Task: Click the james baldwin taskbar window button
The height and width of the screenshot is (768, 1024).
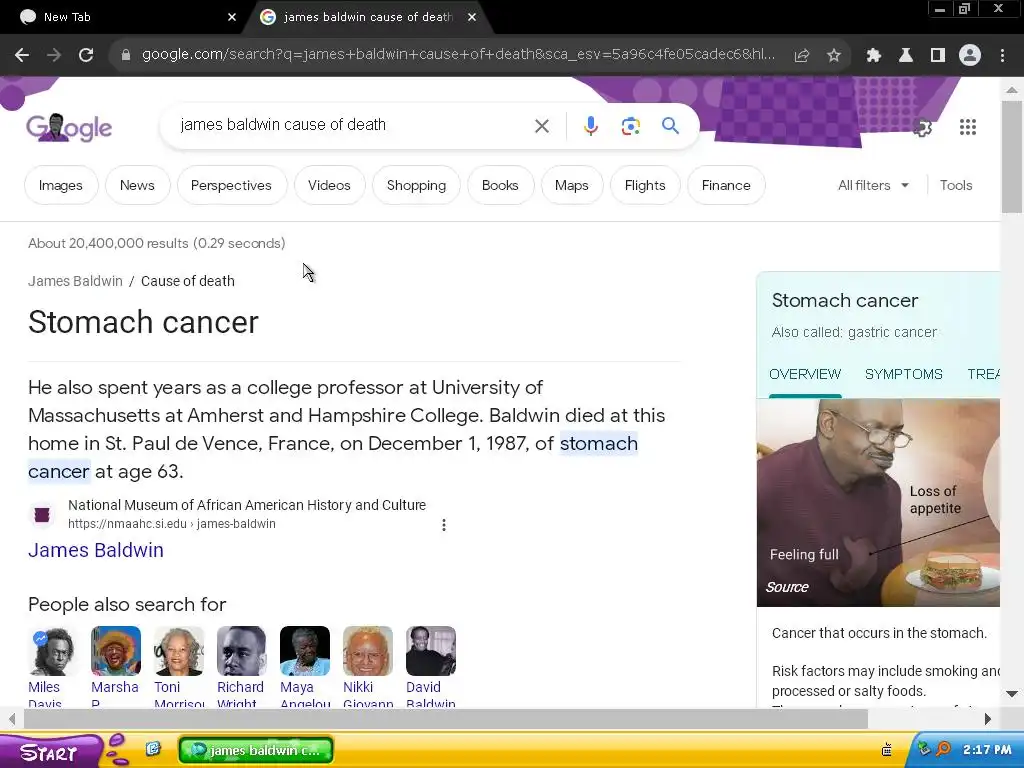Action: coord(255,750)
